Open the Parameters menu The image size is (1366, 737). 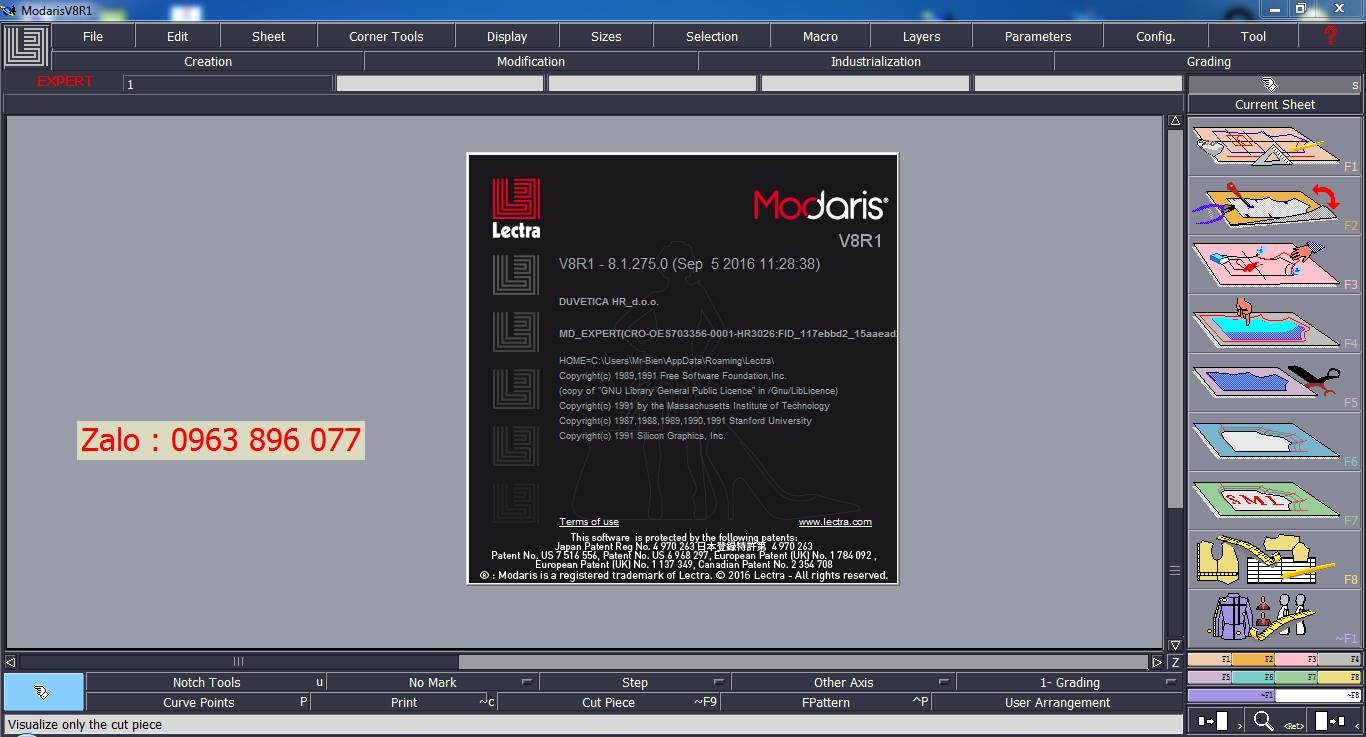click(x=1038, y=36)
